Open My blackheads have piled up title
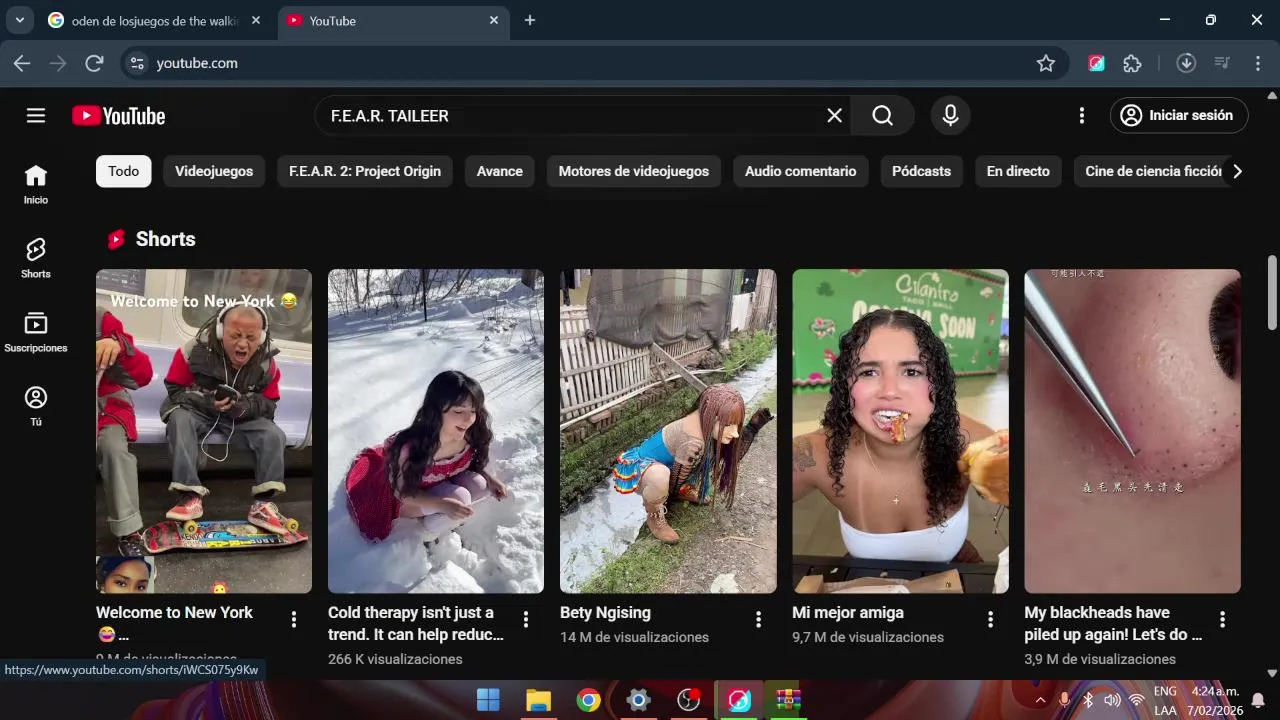Screen dimensions: 1280x720 [x=1113, y=623]
